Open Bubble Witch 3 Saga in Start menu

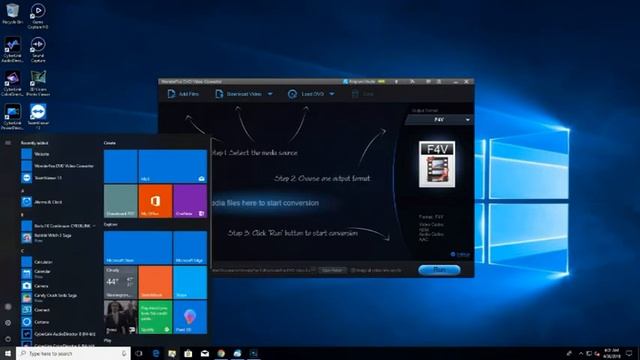pos(59,237)
